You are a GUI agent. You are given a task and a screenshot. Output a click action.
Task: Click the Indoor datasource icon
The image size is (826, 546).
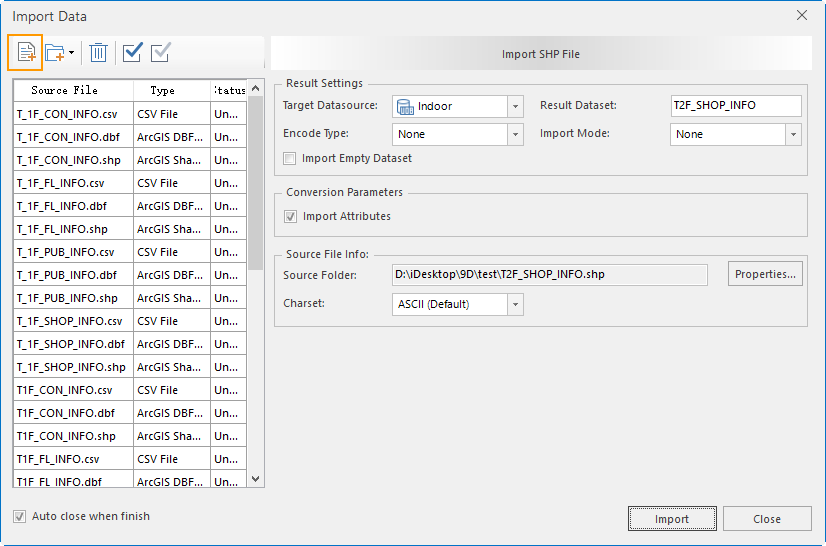(404, 106)
